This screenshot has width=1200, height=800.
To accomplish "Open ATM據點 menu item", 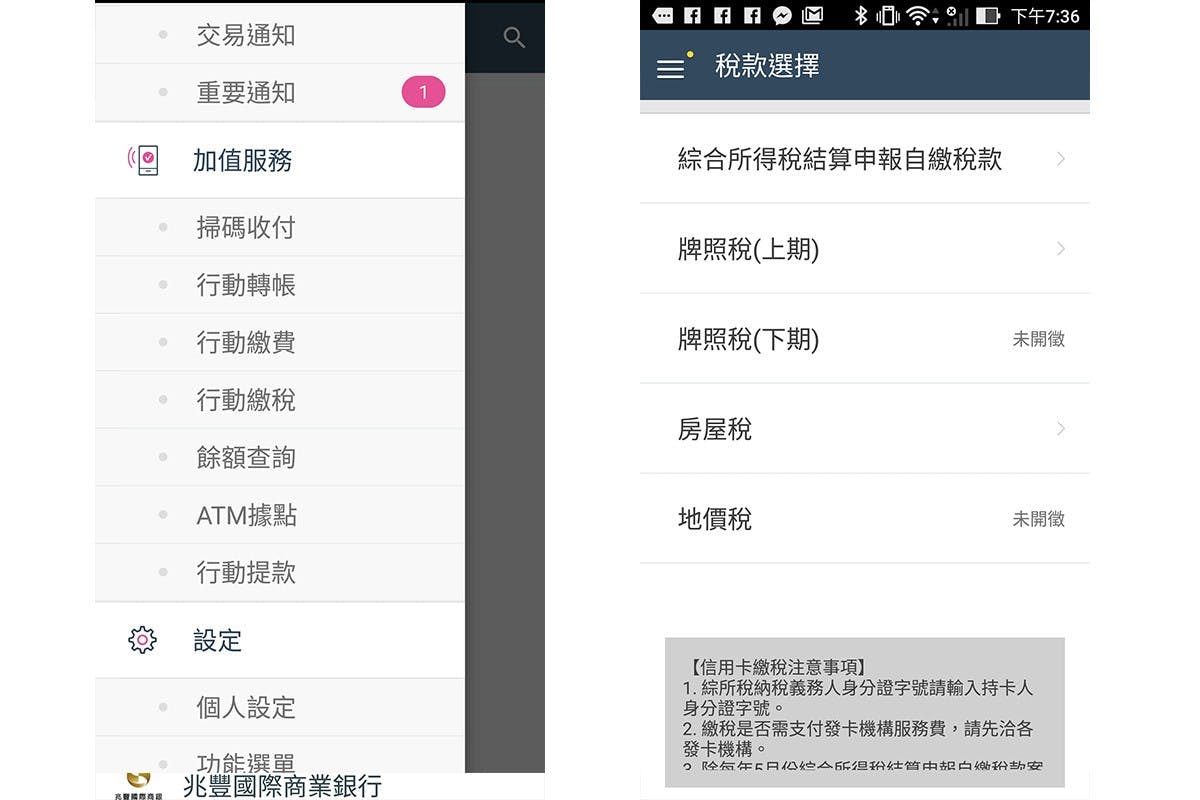I will coord(280,515).
